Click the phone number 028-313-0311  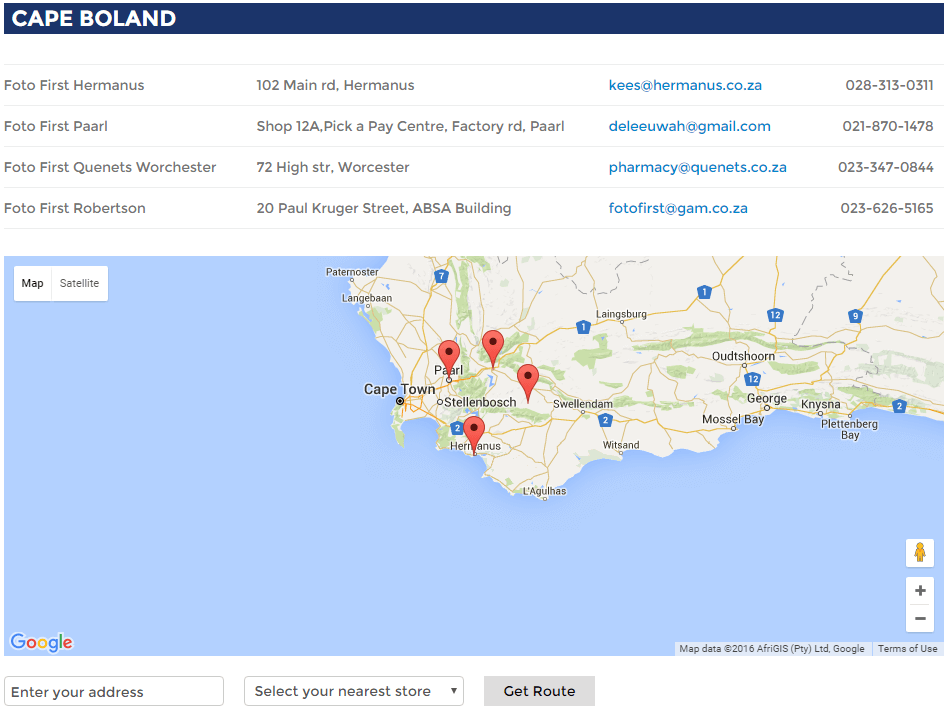tap(889, 85)
